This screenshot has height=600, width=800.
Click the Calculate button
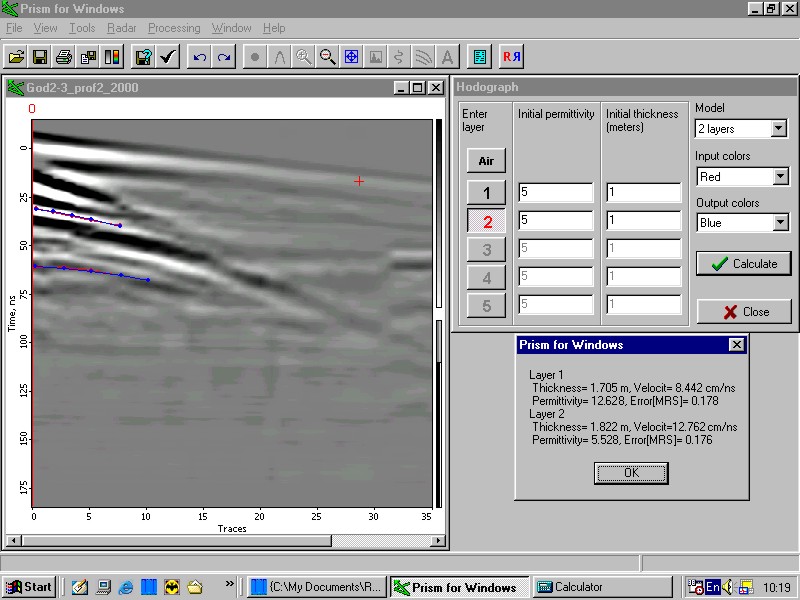[744, 264]
